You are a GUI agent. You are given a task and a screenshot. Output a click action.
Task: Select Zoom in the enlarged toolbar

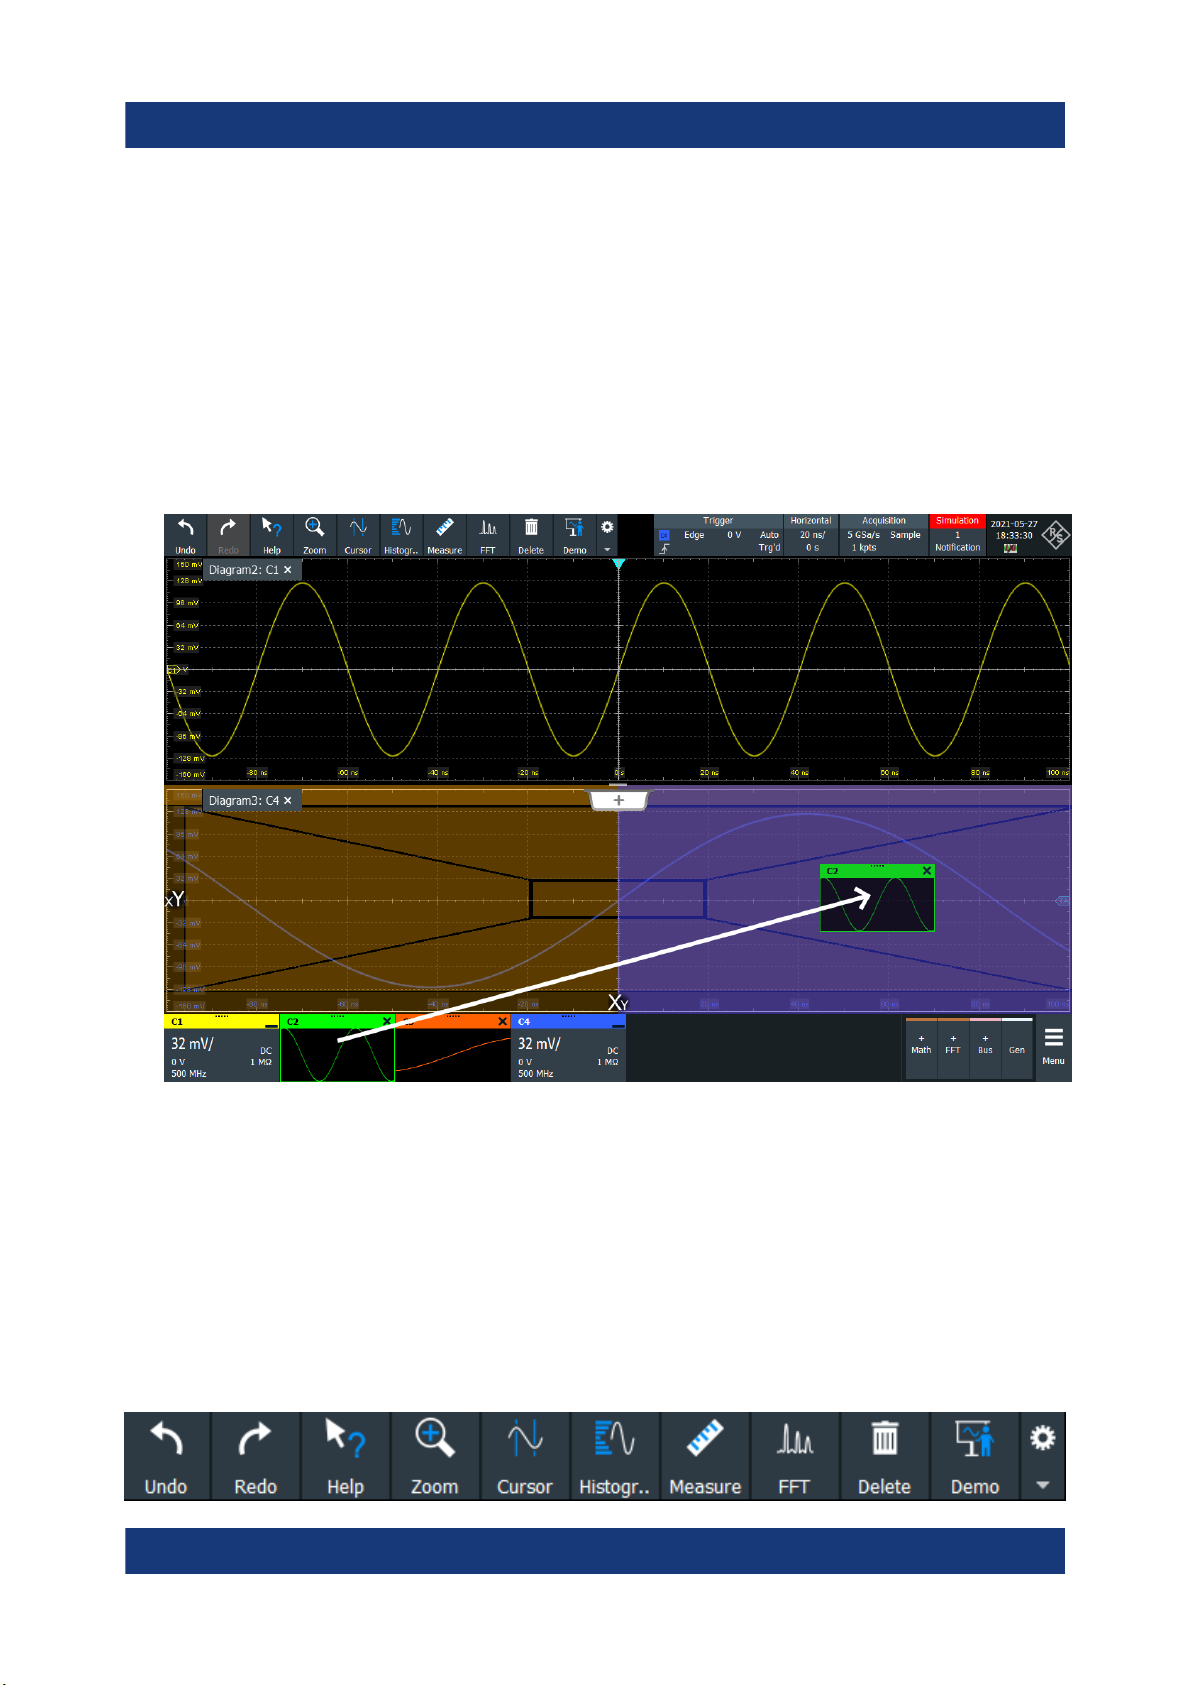[x=435, y=1456]
